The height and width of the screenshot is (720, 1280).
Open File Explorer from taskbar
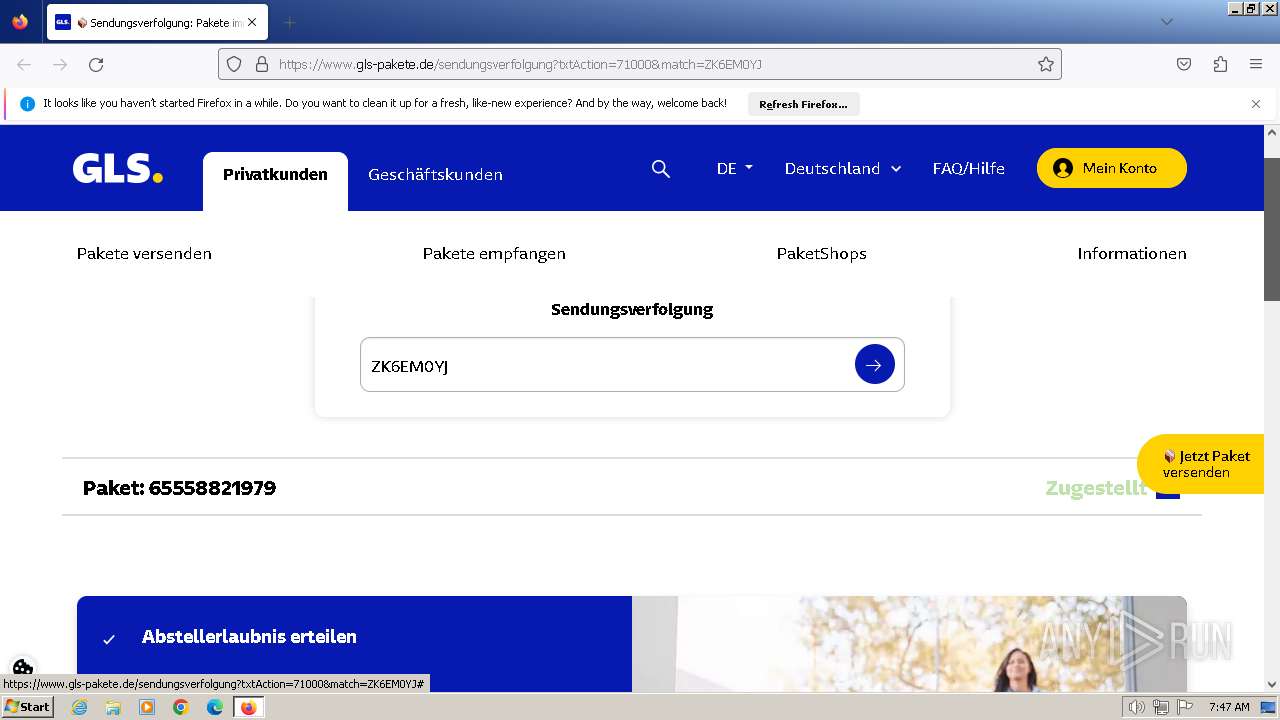coord(113,707)
